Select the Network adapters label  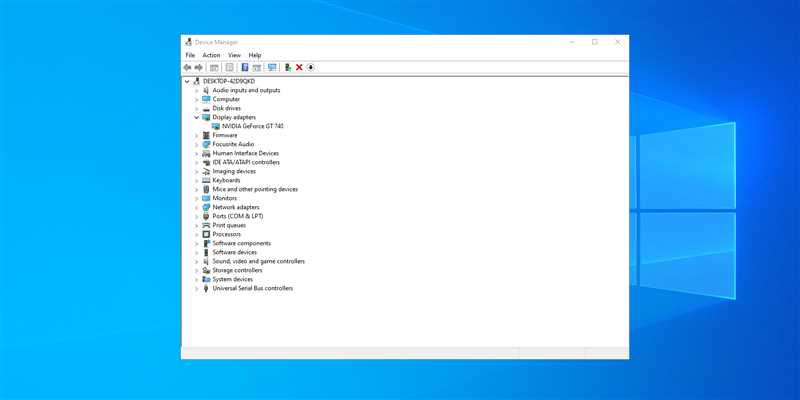click(236, 207)
